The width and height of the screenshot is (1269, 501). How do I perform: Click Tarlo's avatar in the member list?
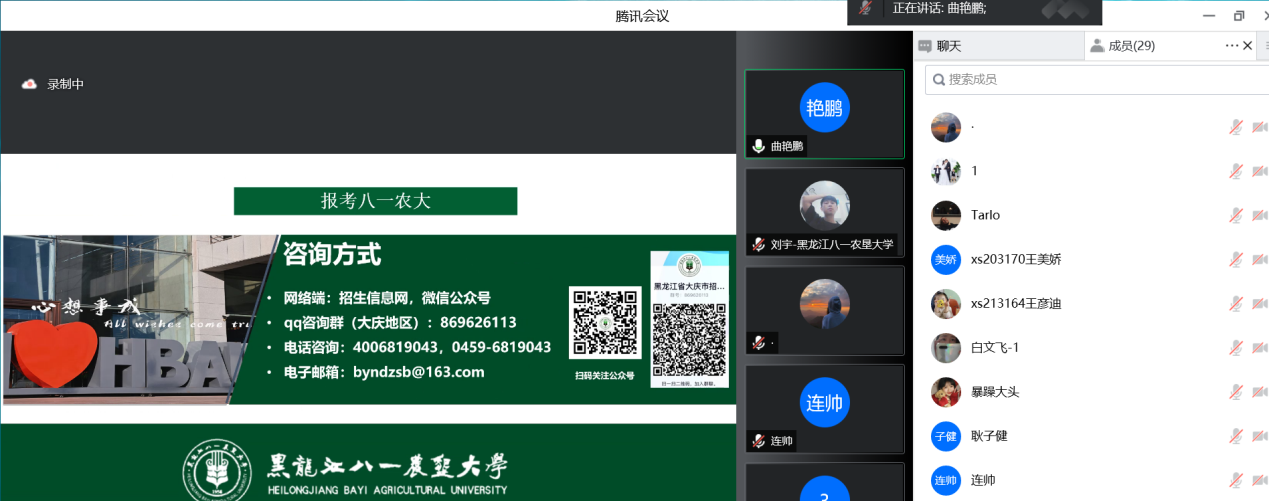pyautogui.click(x=945, y=215)
